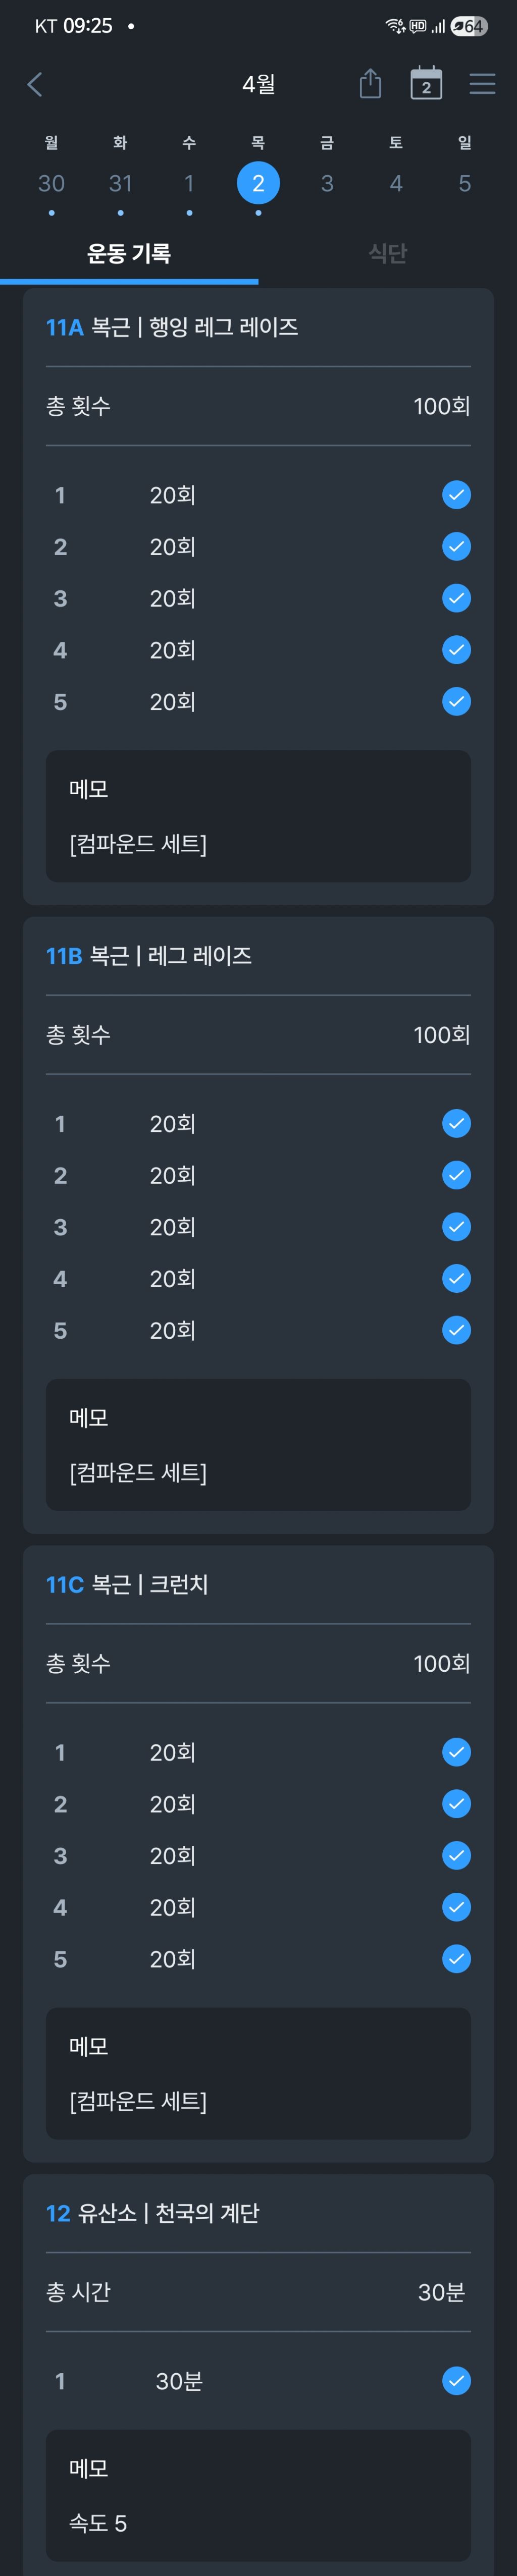Uncheck the 30분 set of 천국의 계단
The height and width of the screenshot is (2576, 517).
pyautogui.click(x=456, y=2381)
